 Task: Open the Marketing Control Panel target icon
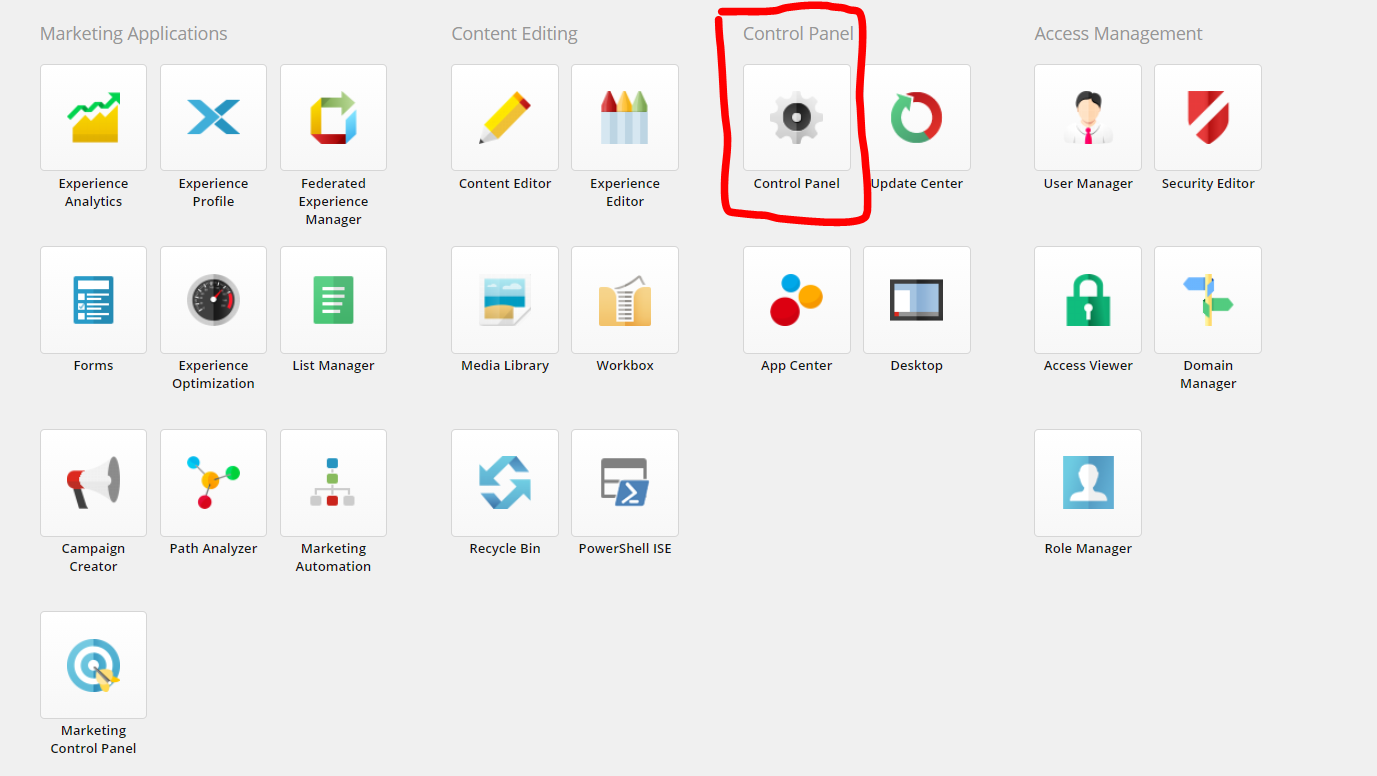[x=93, y=664]
